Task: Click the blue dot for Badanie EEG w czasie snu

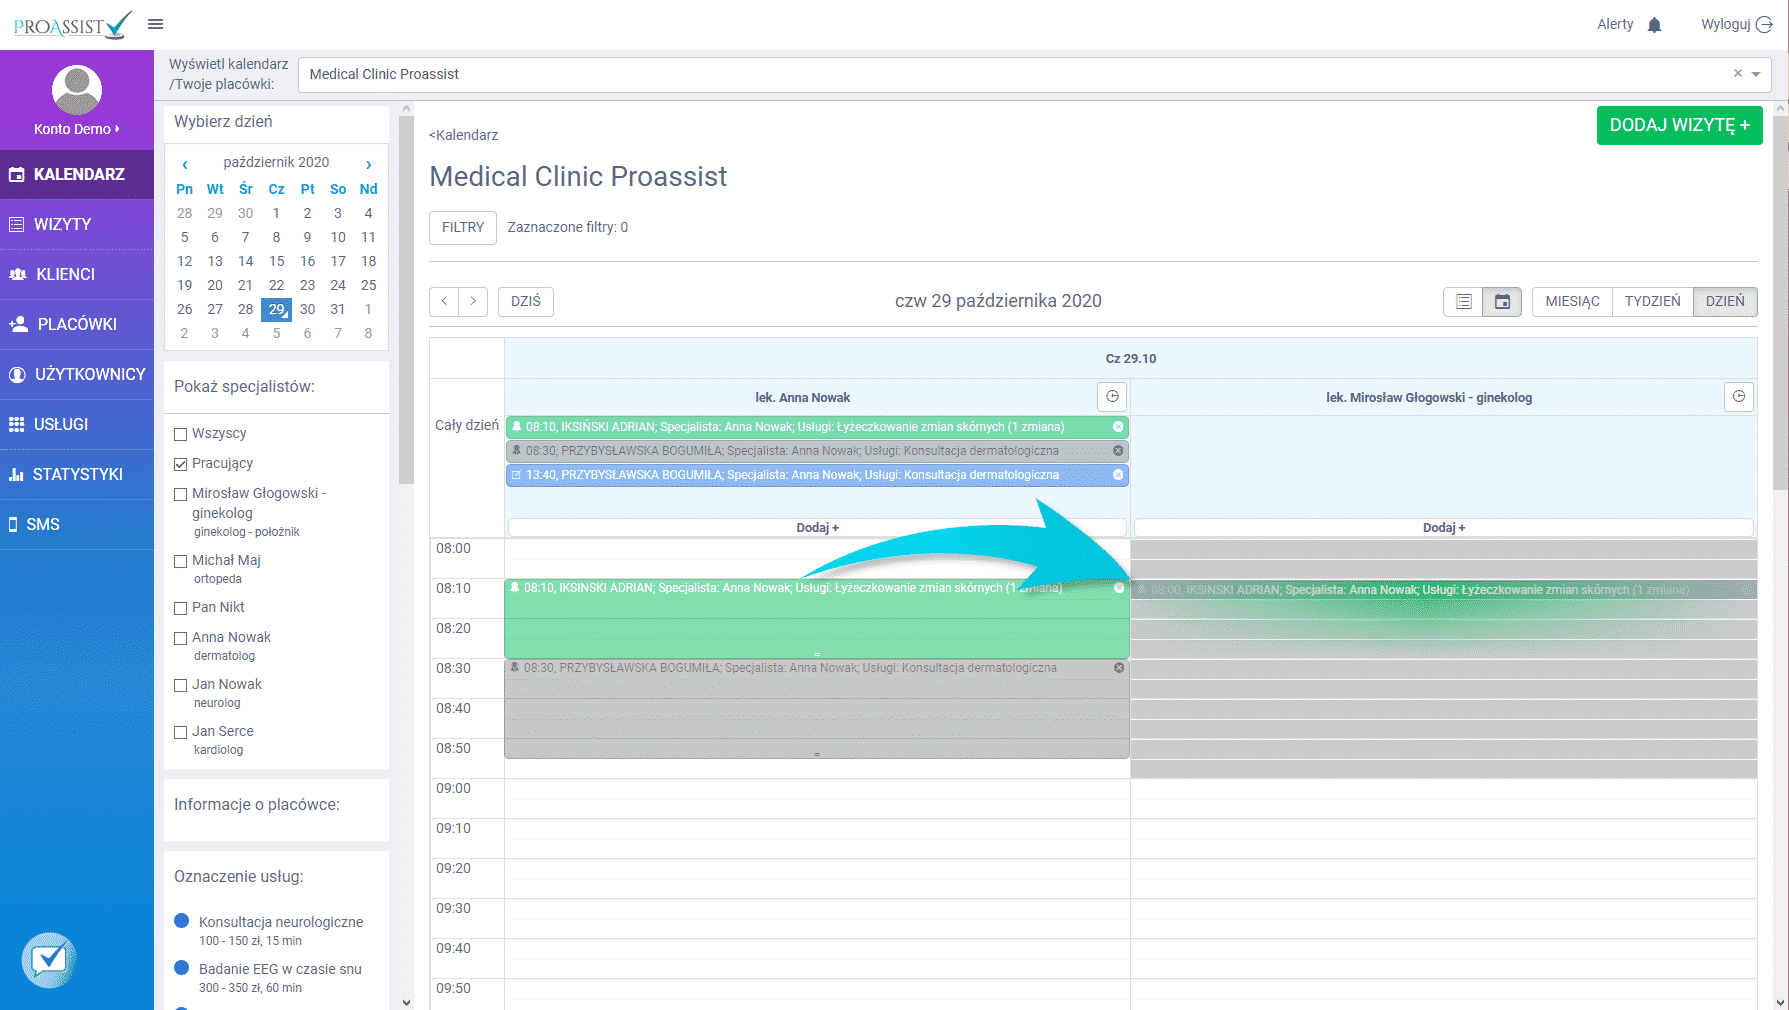Action: [182, 967]
